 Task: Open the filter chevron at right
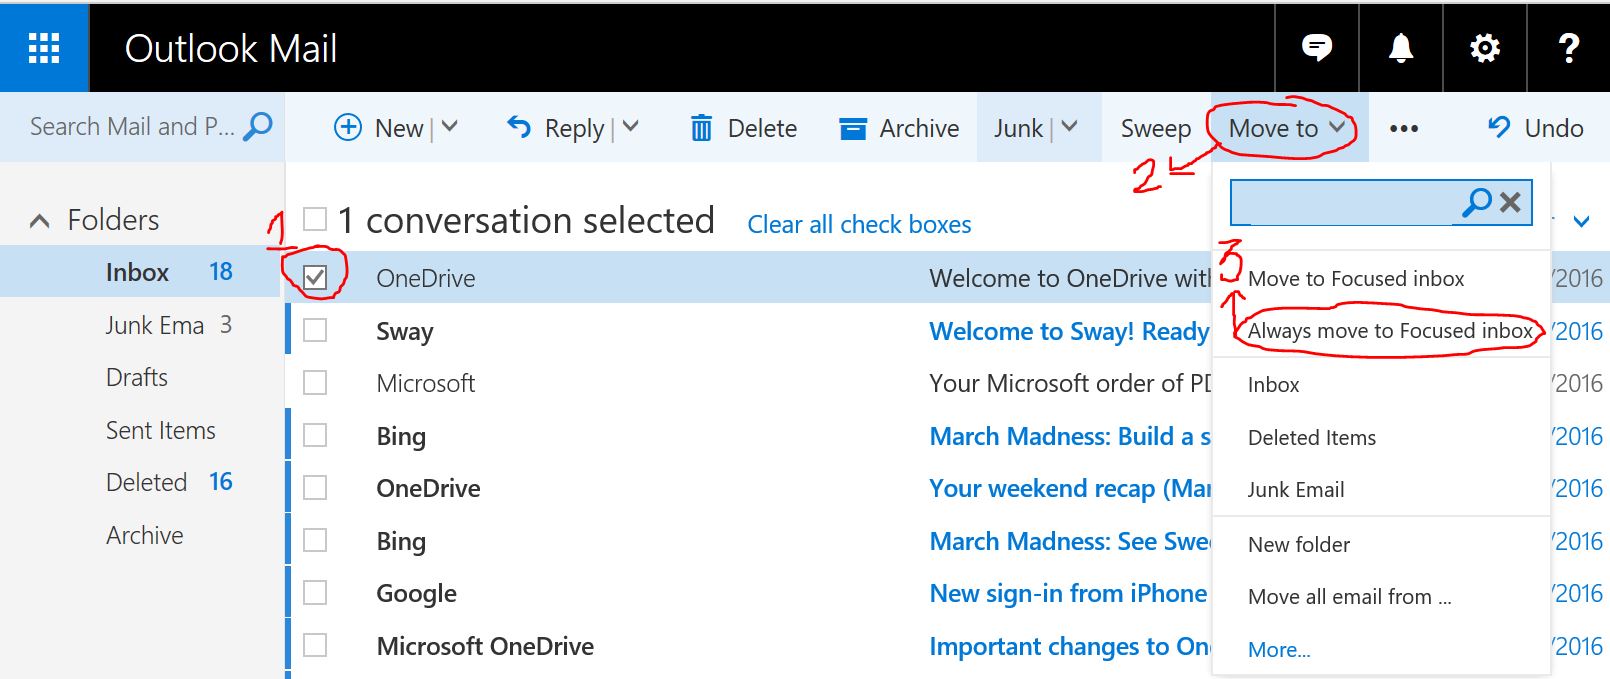pyautogui.click(x=1581, y=221)
